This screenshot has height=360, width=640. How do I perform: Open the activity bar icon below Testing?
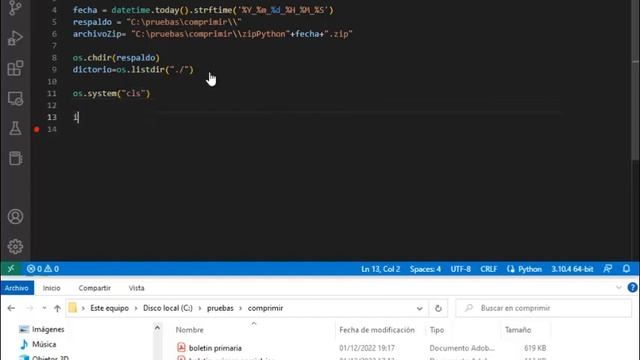pyautogui.click(x=15, y=158)
